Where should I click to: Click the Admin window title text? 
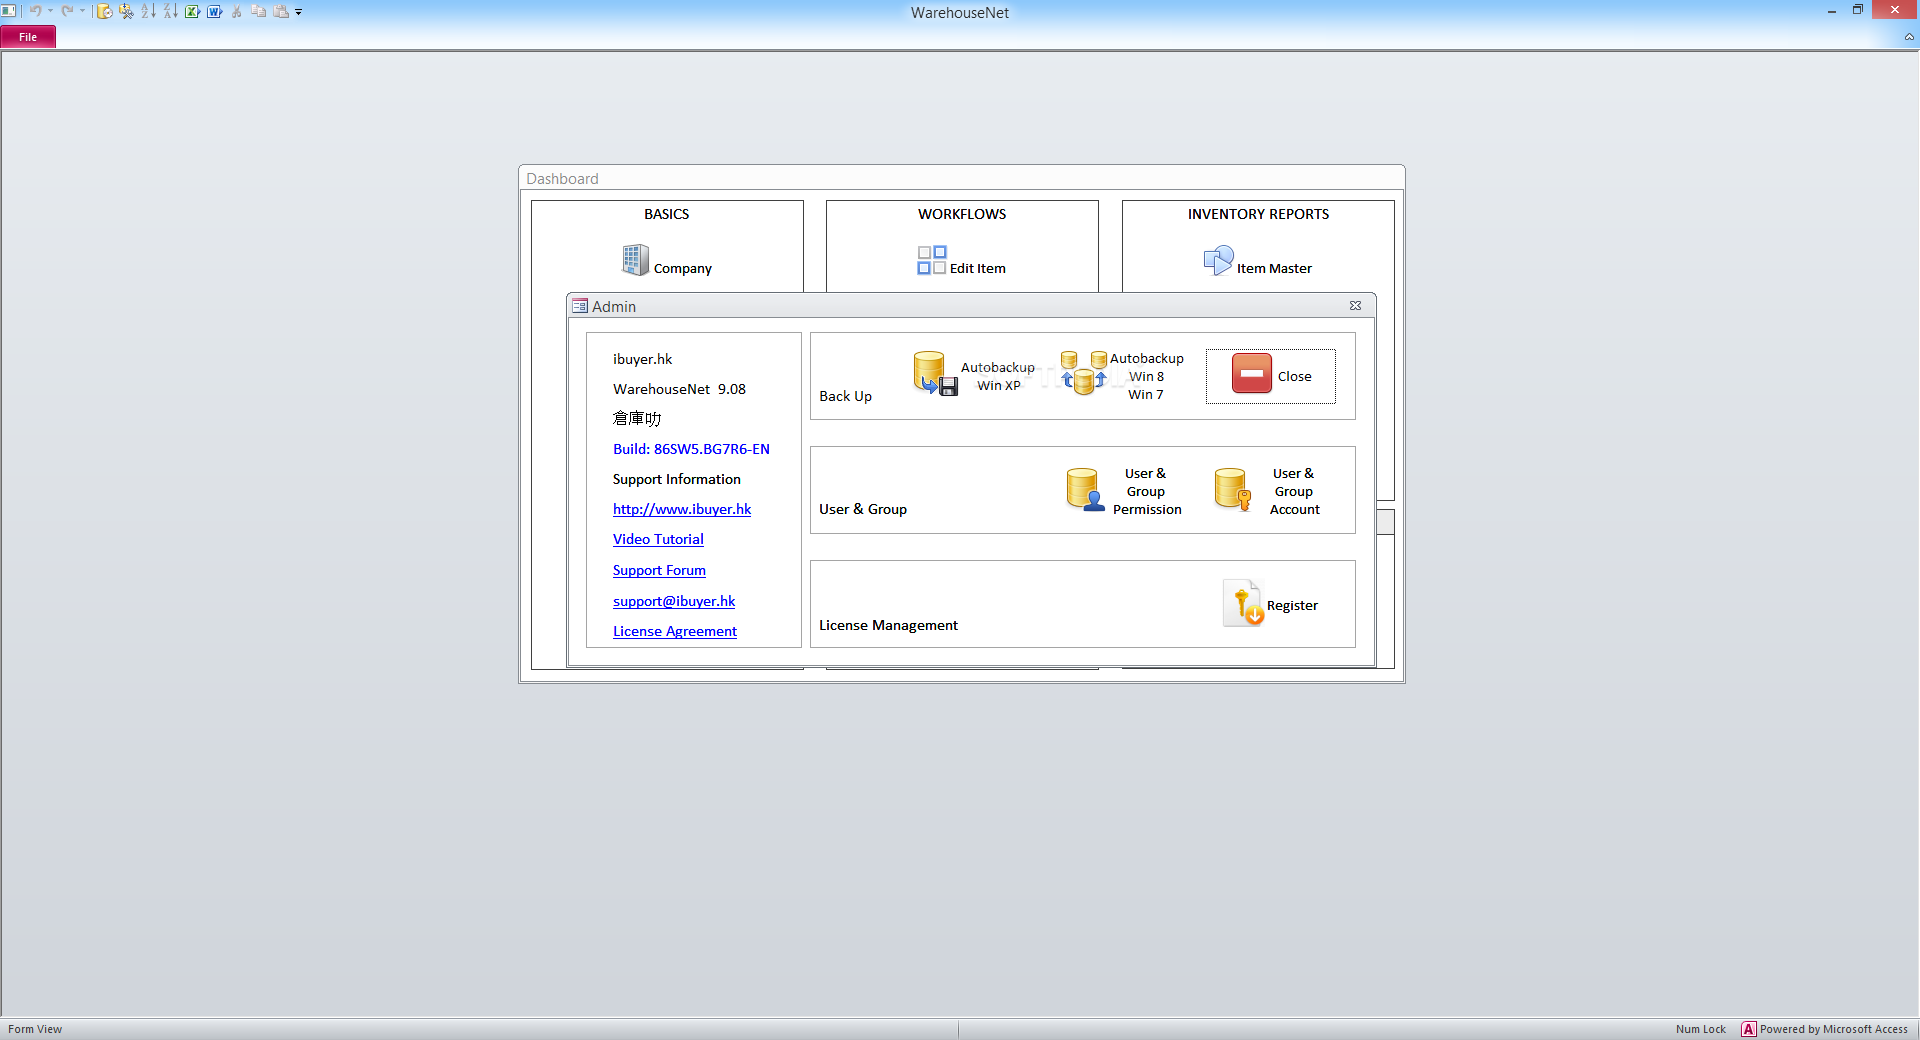click(x=613, y=306)
